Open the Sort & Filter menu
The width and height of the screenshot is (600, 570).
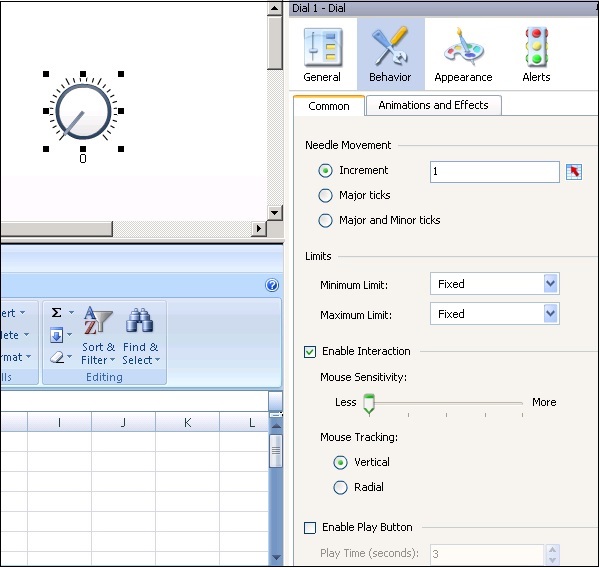(98, 336)
